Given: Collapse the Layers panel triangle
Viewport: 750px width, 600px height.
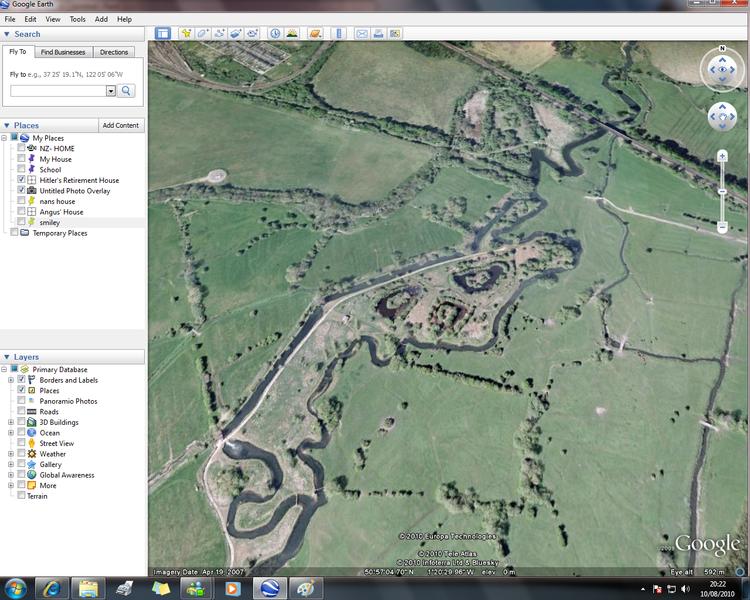Looking at the screenshot, I should (x=7, y=357).
